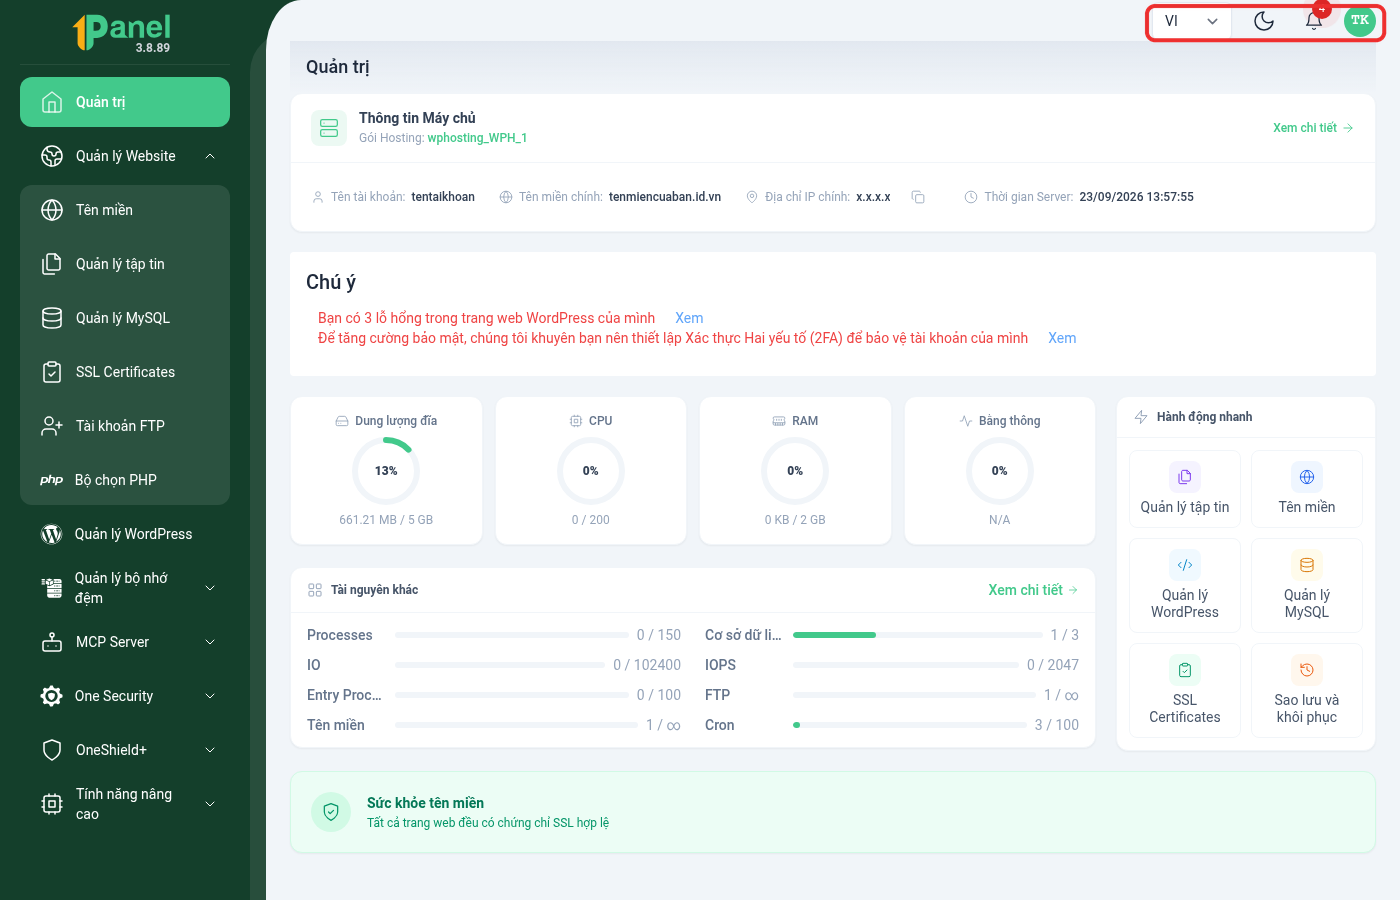Click the Quản lý MySQL quick action

tap(1307, 585)
